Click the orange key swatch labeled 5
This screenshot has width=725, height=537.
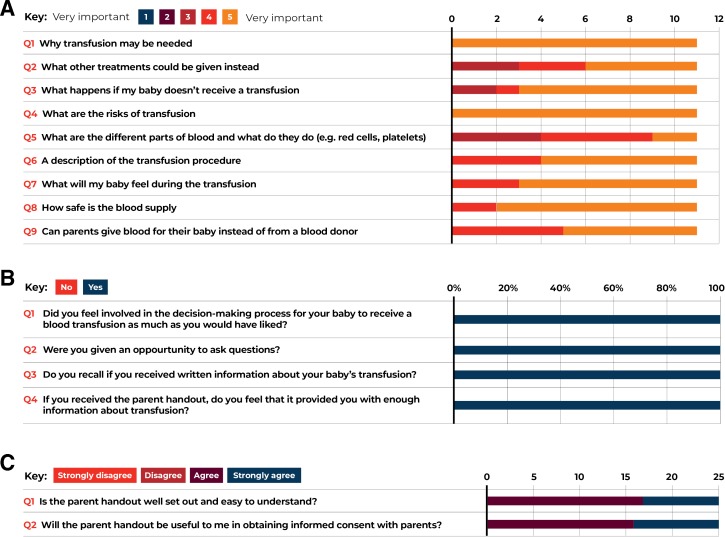point(230,17)
